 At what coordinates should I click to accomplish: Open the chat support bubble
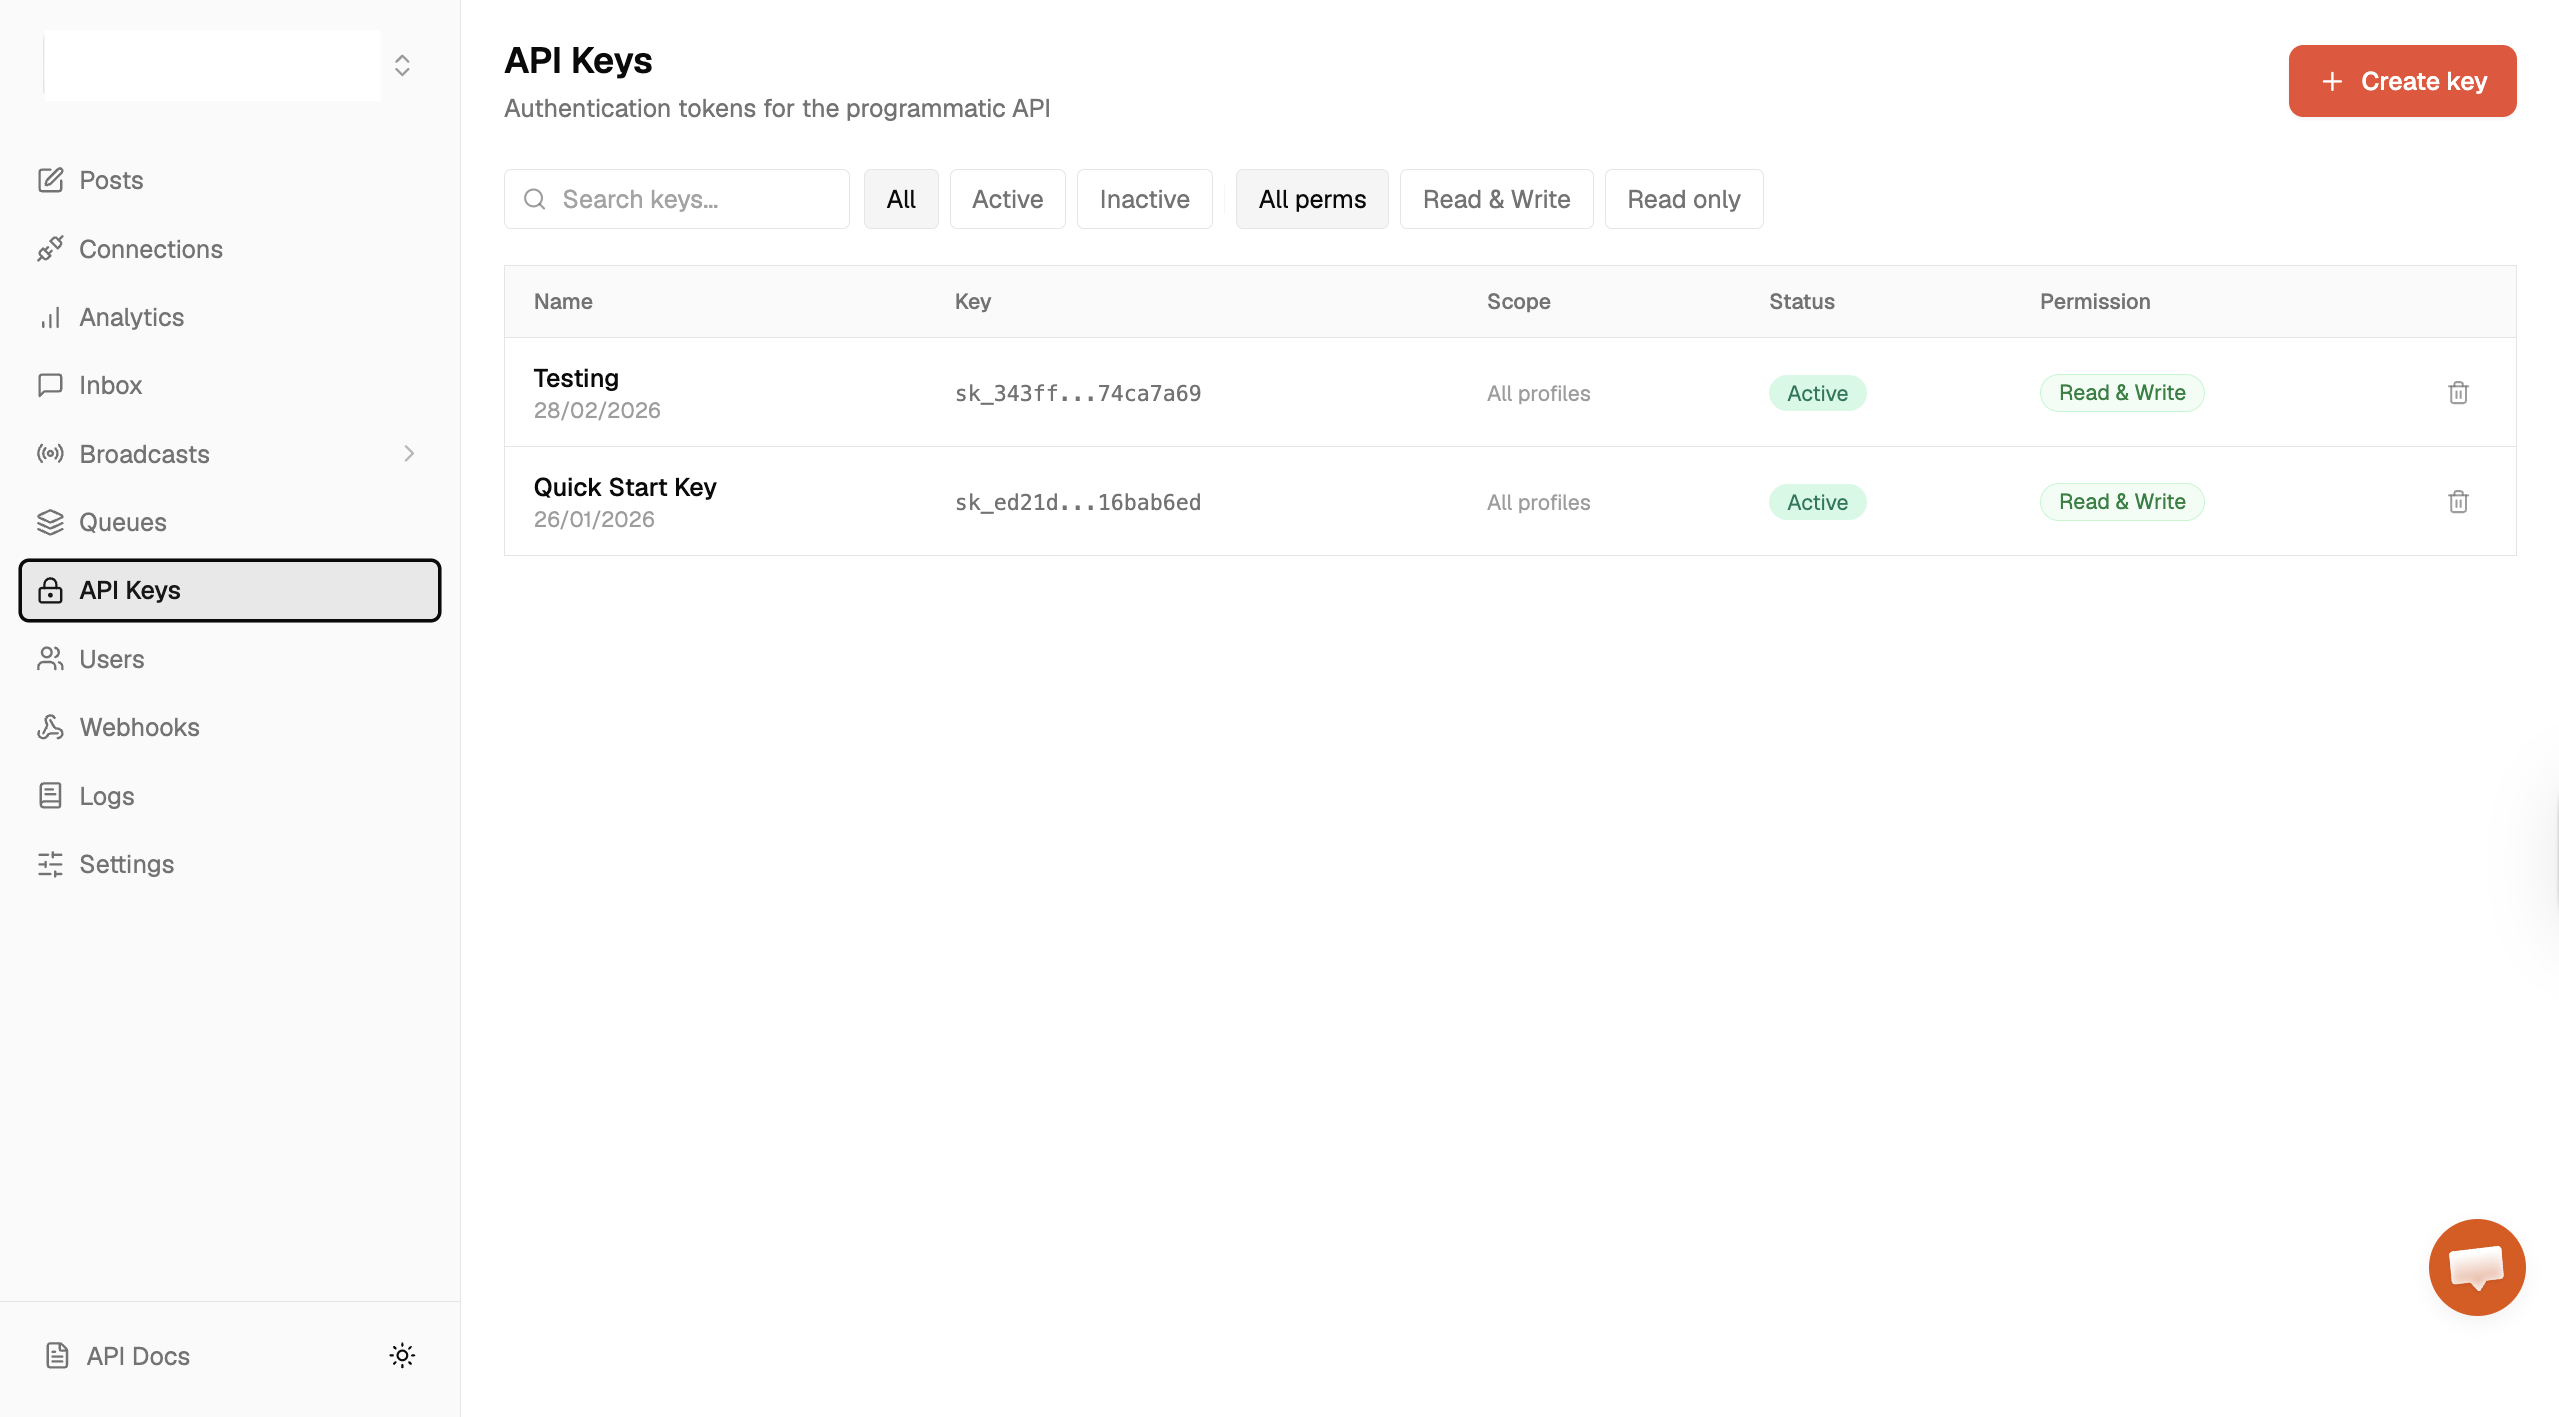[2476, 1267]
